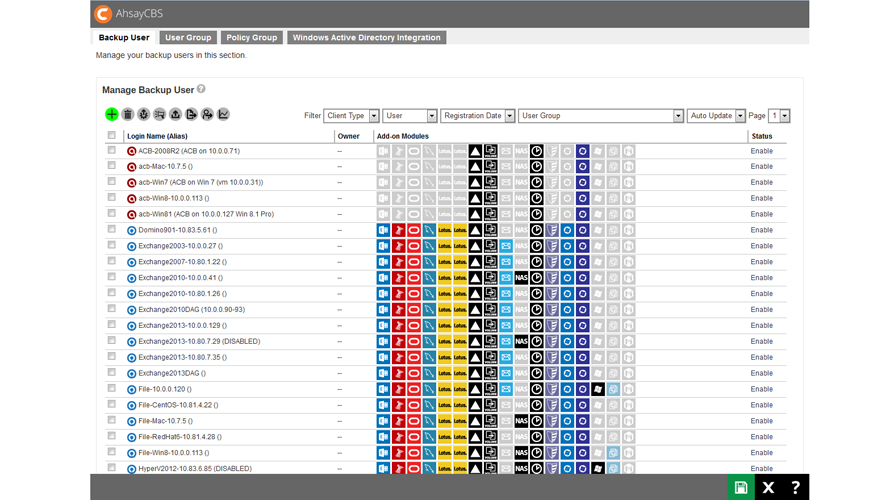Check the box for ACB-2008R2 user

pyautogui.click(x=112, y=150)
